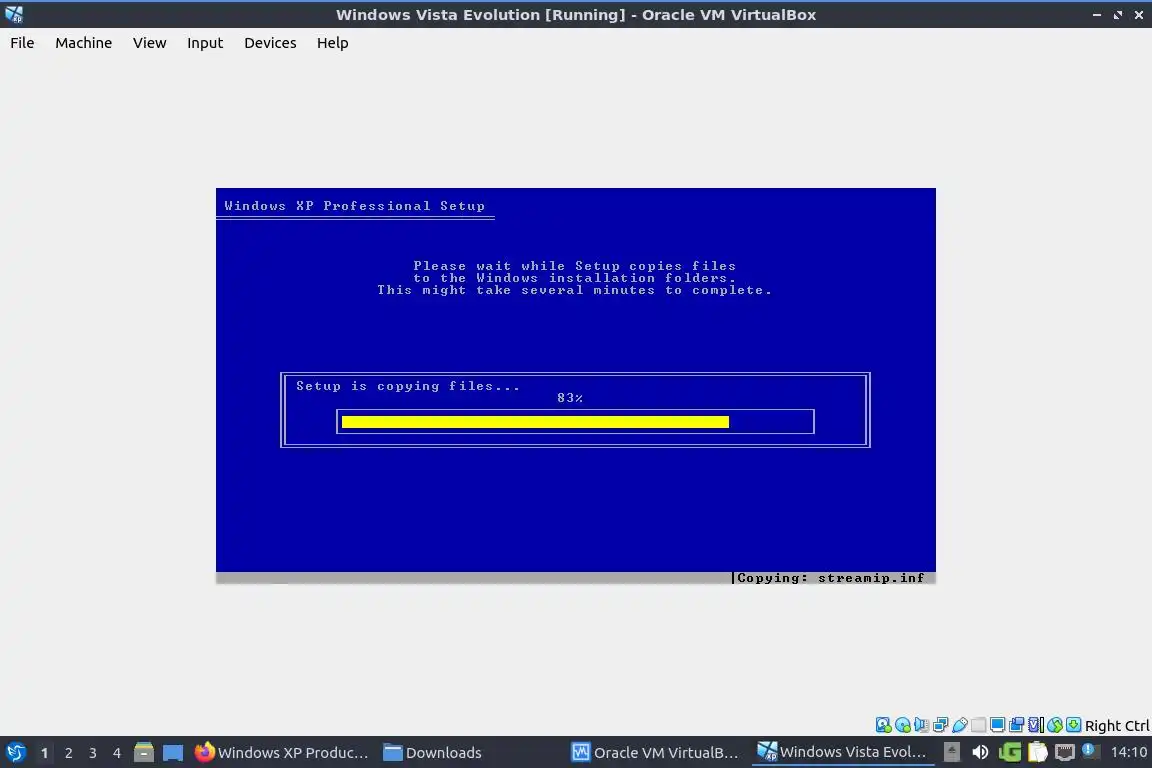Screen dimensions: 1152x768
Task: Click the display settings indicator icon
Action: tap(998, 725)
